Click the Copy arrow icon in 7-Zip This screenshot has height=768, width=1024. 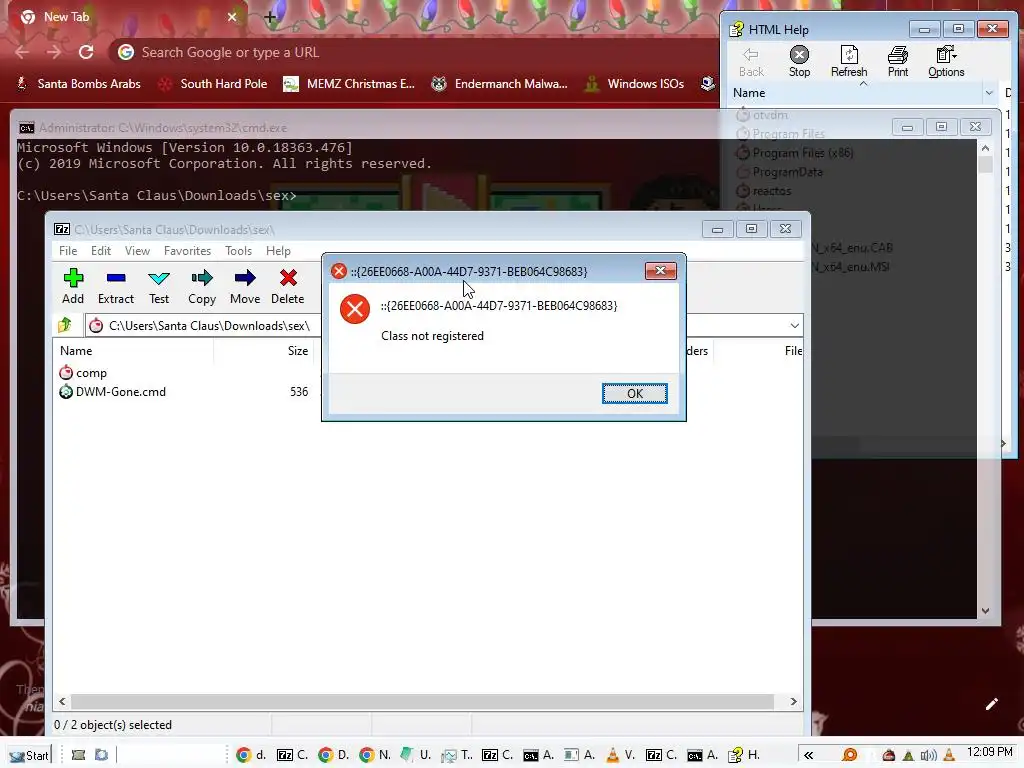pos(202,278)
